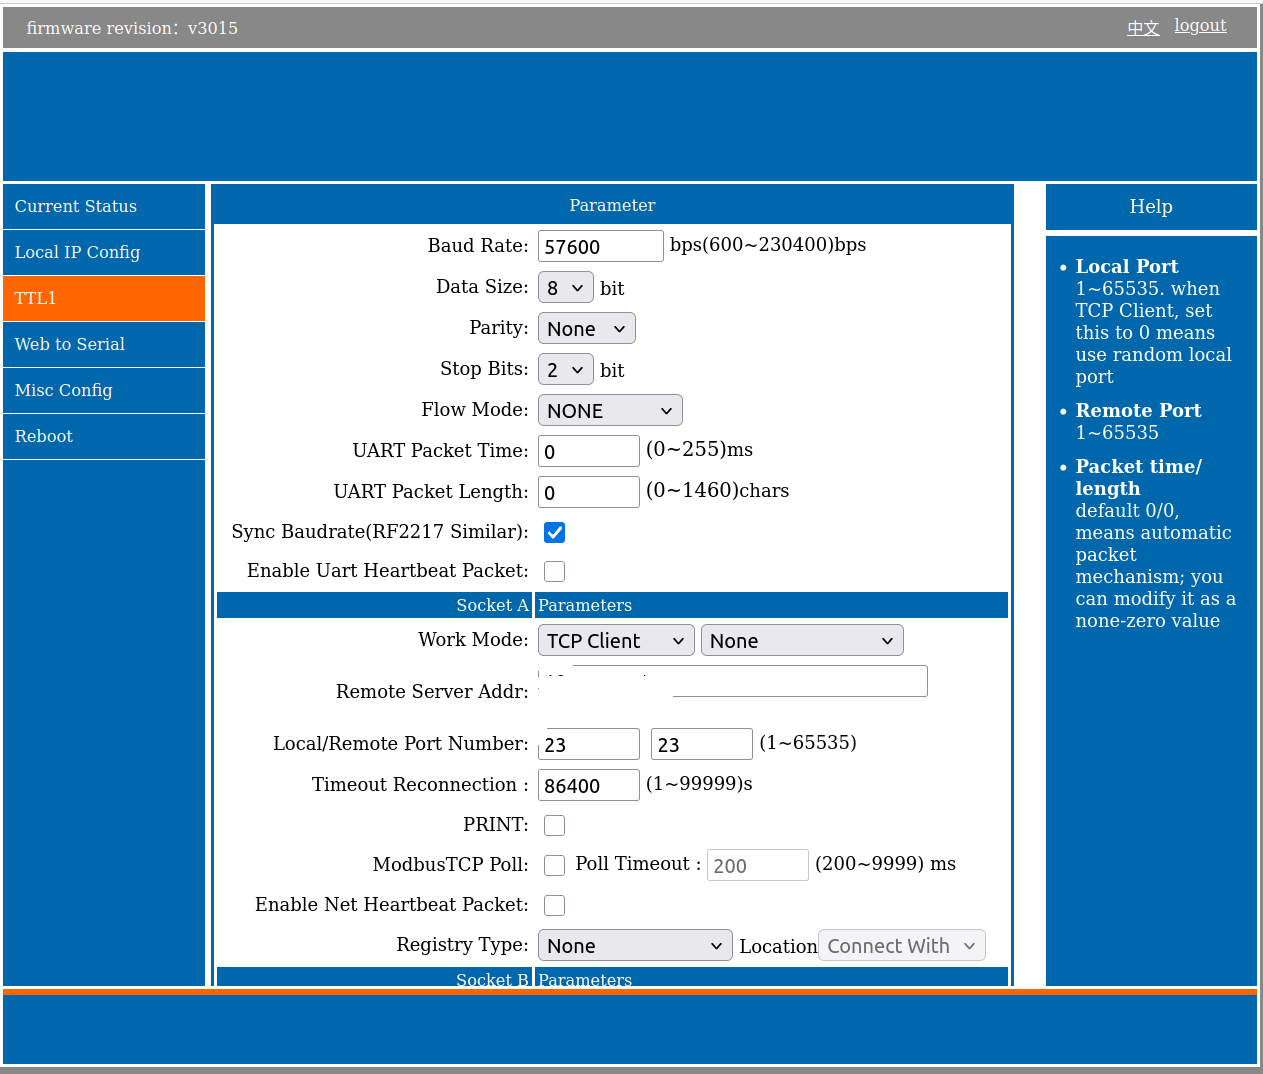Image resolution: width=1263 pixels, height=1074 pixels.
Task: Expand the Flow Mode dropdown
Action: (610, 411)
